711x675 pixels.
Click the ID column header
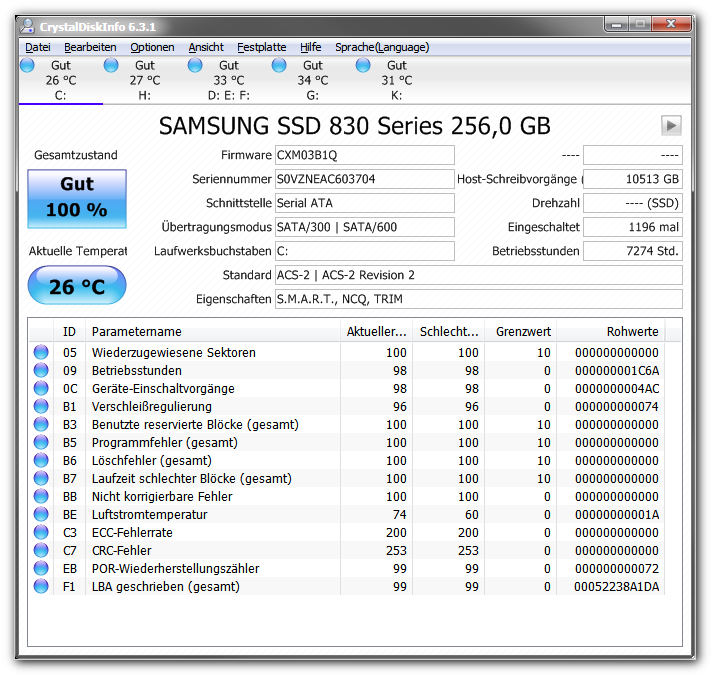[69, 332]
